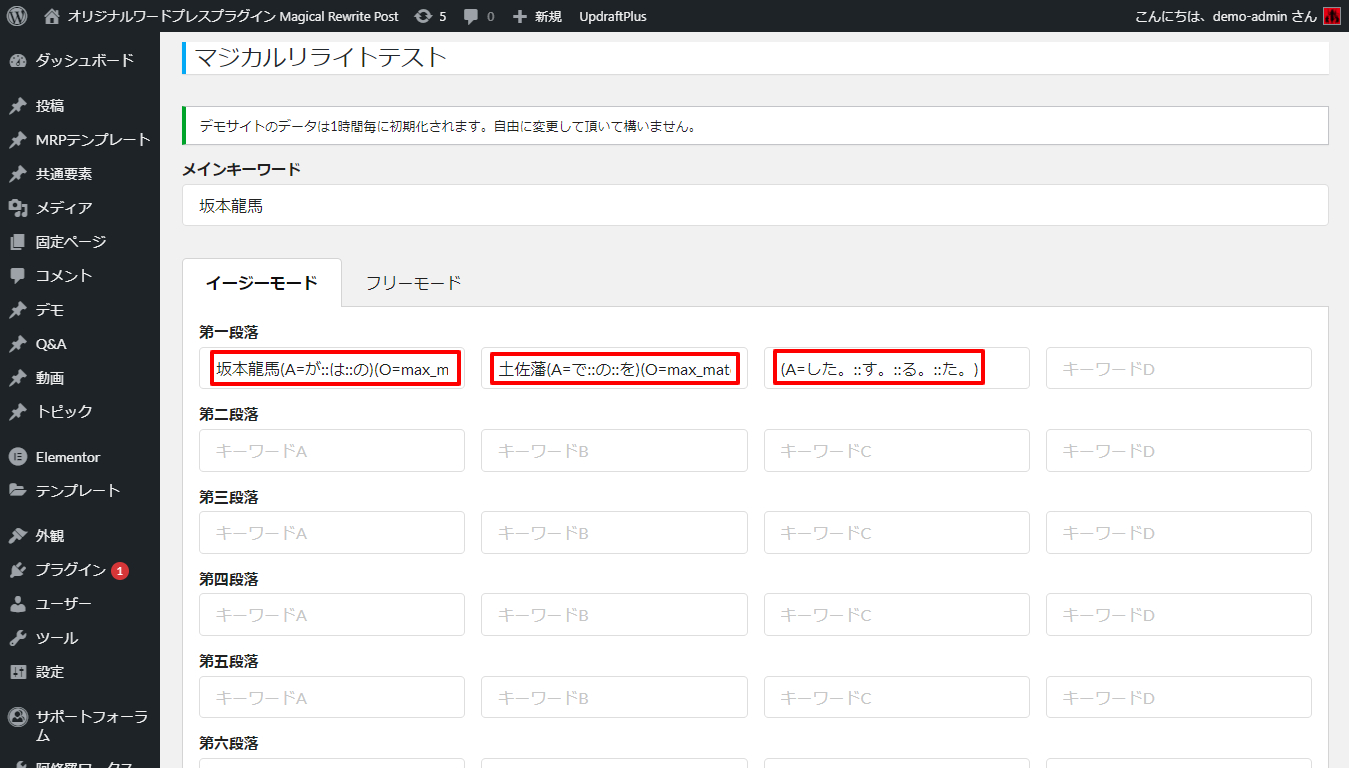Click the ツール wrench icon
Image resolution: width=1349 pixels, height=768 pixels.
pos(17,638)
